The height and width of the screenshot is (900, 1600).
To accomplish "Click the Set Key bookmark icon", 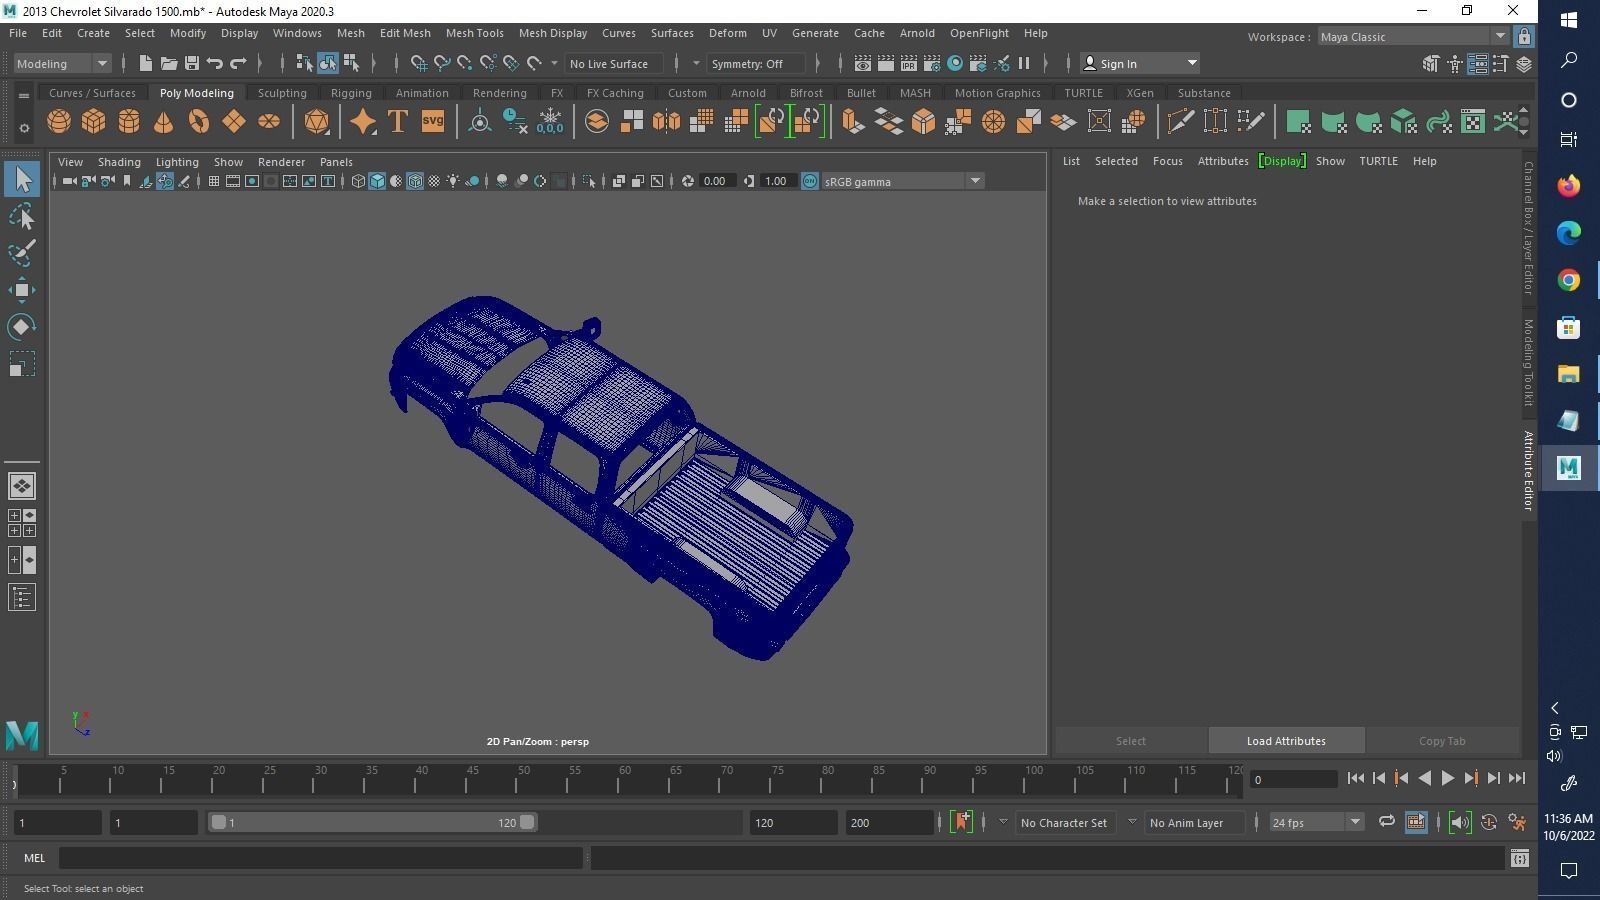I will coord(962,822).
